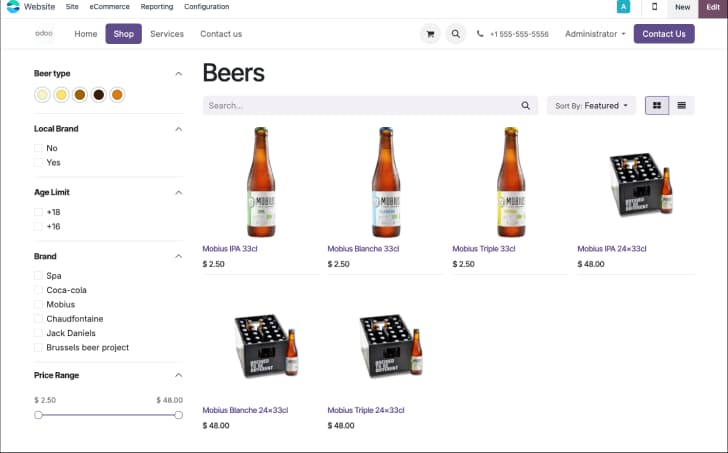Click the Mobius IPA 33cl bottle image
The image size is (728, 453).
point(261,182)
